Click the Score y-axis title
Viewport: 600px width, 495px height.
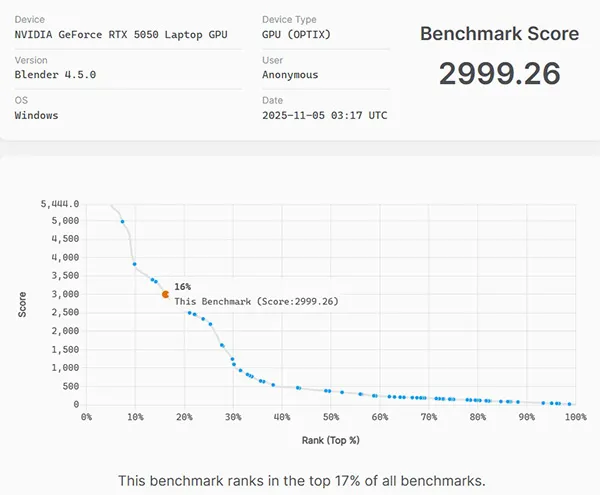pos(22,305)
